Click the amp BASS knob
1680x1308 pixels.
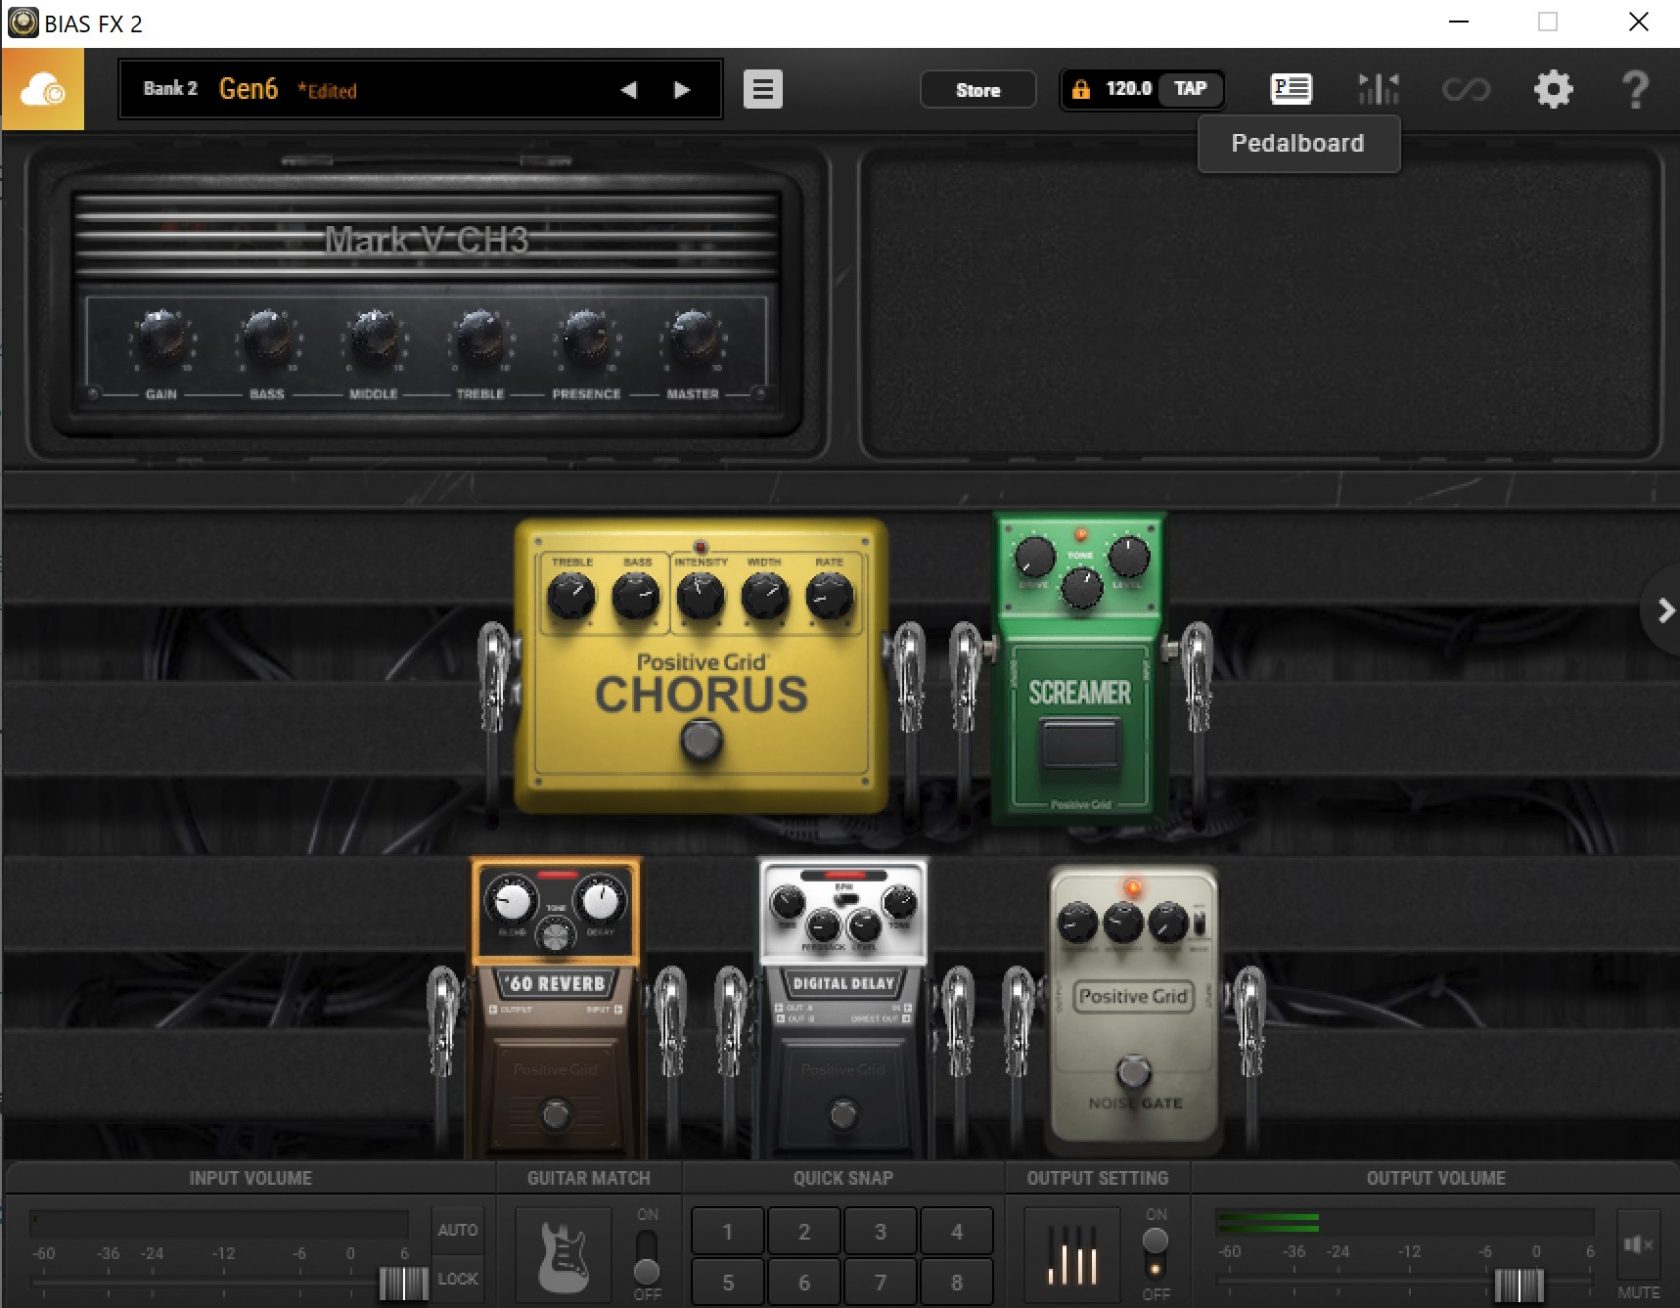pyautogui.click(x=267, y=338)
